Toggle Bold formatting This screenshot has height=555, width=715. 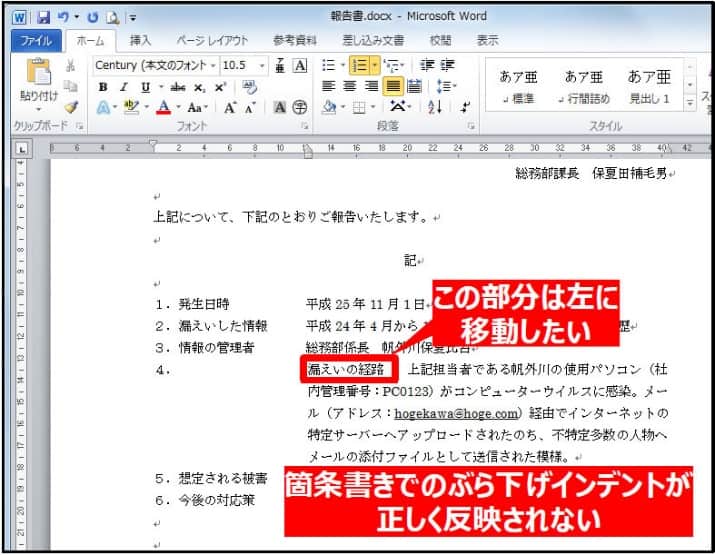tap(103, 87)
